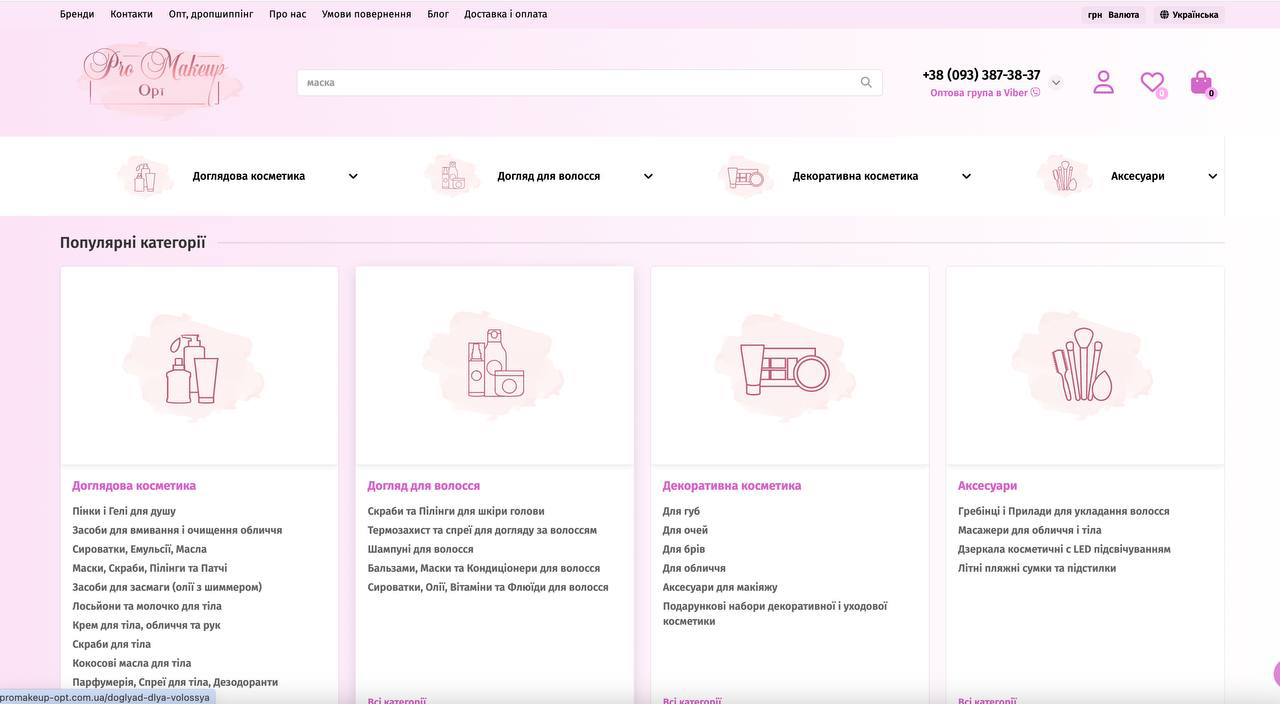Viewport: 1280px width, 704px height.
Task: Click the makeup palette icon beside Декоративна косметика menu
Action: point(746,176)
